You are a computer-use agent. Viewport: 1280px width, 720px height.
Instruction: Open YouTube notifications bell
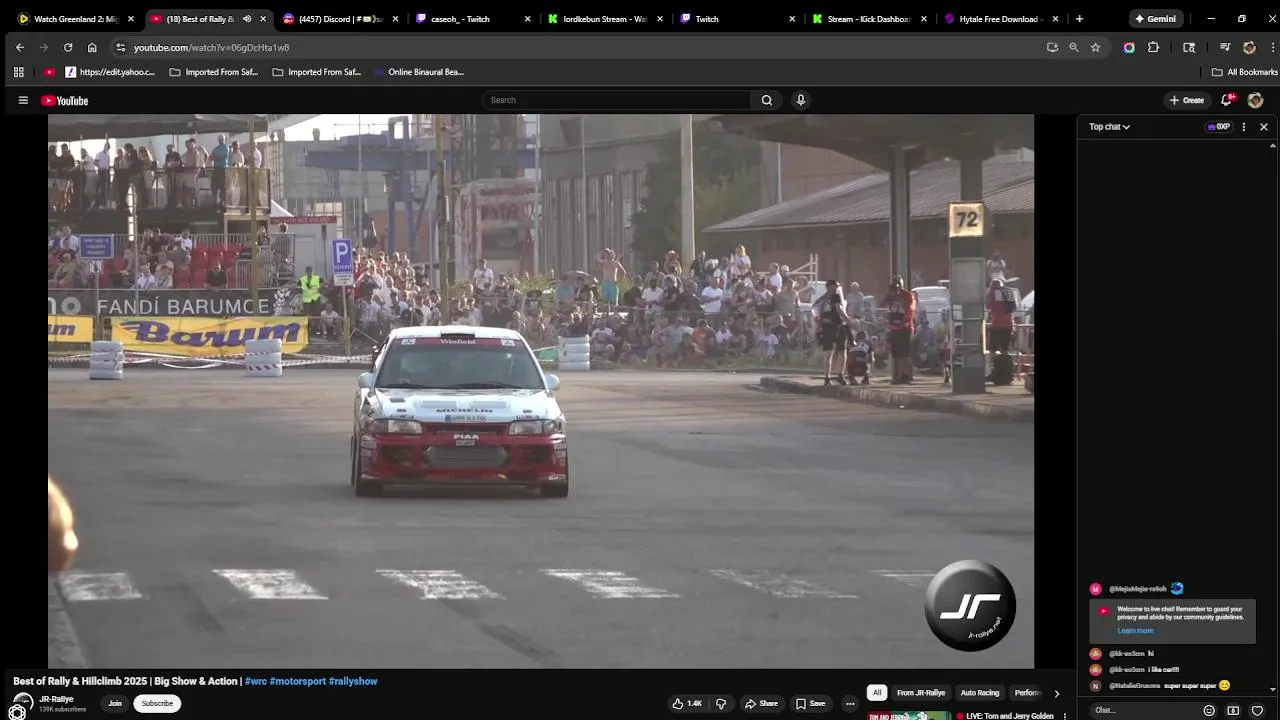coord(1227,100)
